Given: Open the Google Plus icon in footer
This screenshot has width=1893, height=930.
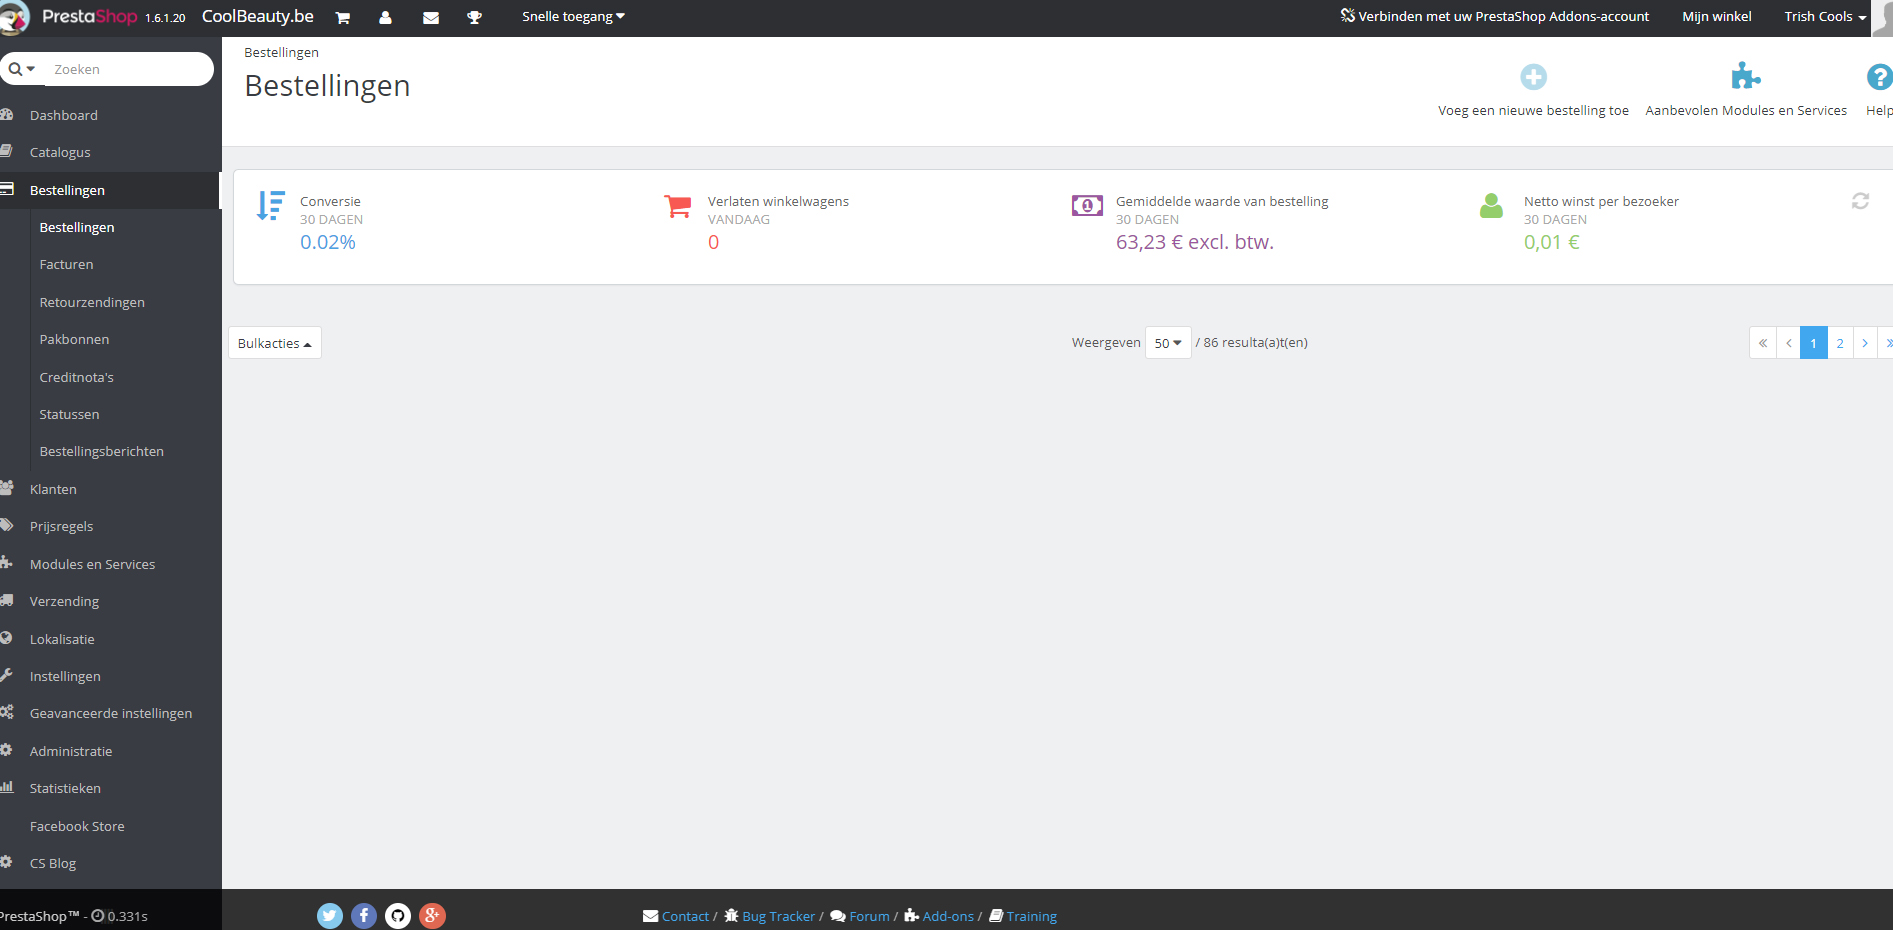Looking at the screenshot, I should pyautogui.click(x=432, y=916).
